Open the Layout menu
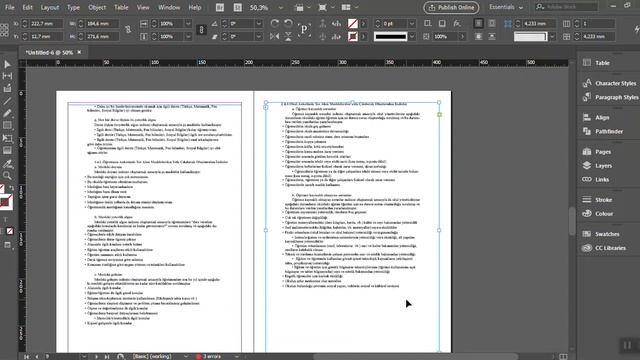Screen dimensions: 640x360 coord(50,7)
